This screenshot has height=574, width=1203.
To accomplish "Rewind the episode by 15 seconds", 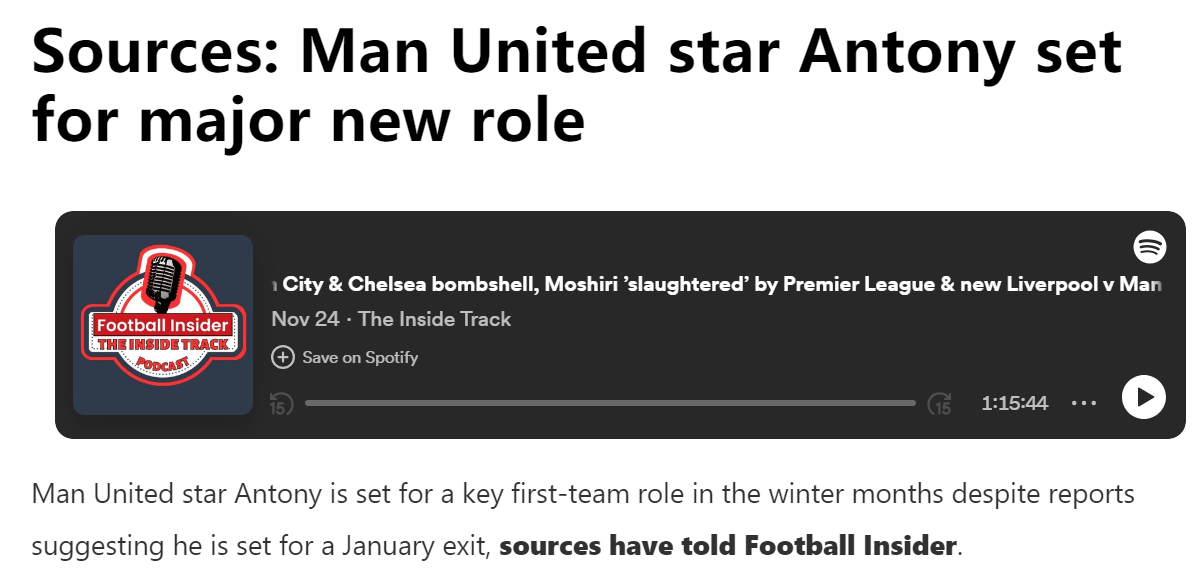I will click(282, 403).
